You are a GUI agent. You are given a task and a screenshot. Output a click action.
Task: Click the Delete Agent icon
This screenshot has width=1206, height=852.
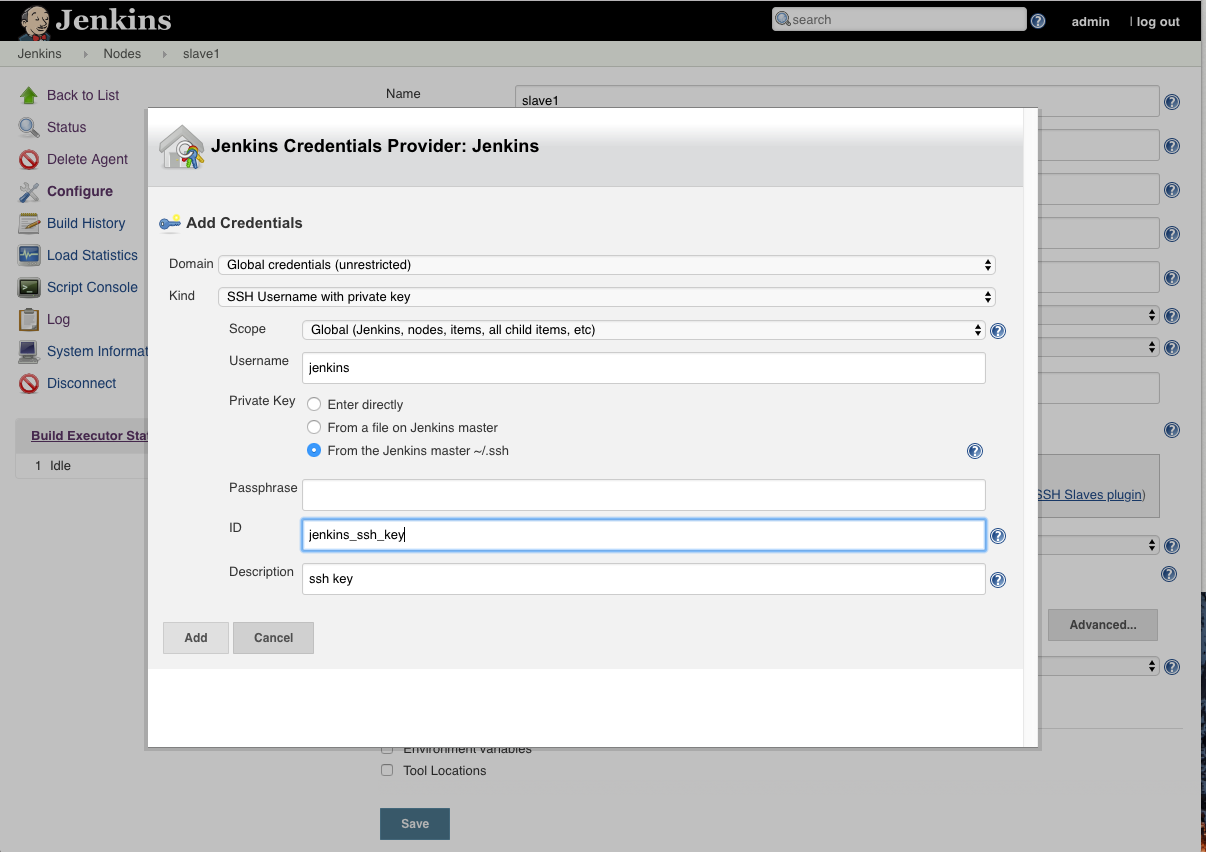(x=29, y=159)
